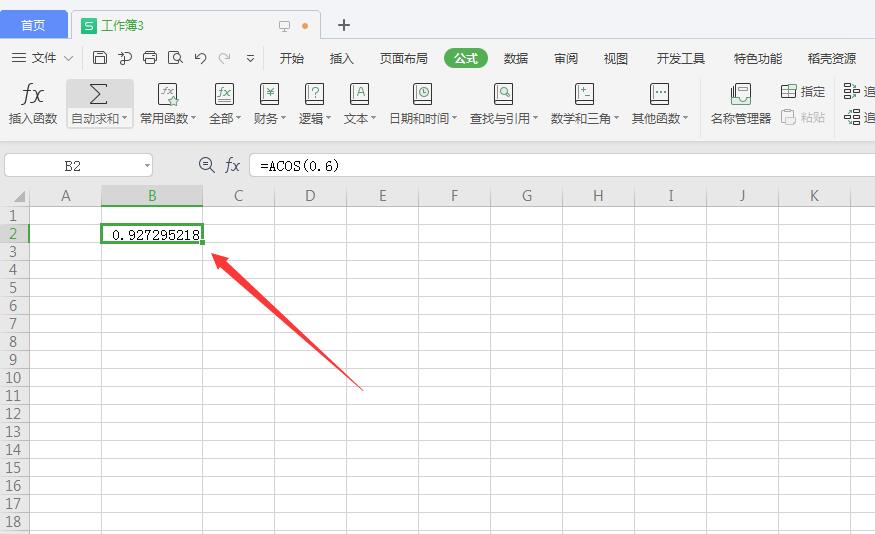This screenshot has width=875, height=534.
Task: Open the 查找与引用 lookup and reference icon
Action: pyautogui.click(x=503, y=94)
